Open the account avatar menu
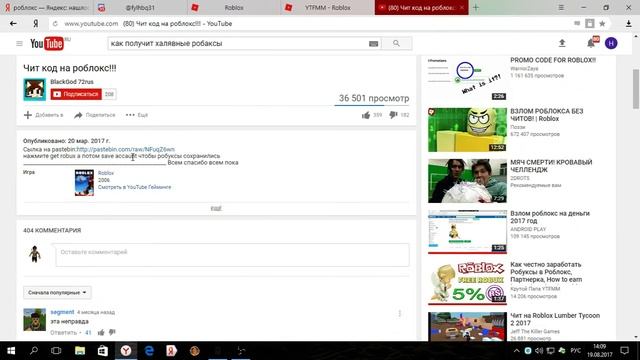 [611, 43]
